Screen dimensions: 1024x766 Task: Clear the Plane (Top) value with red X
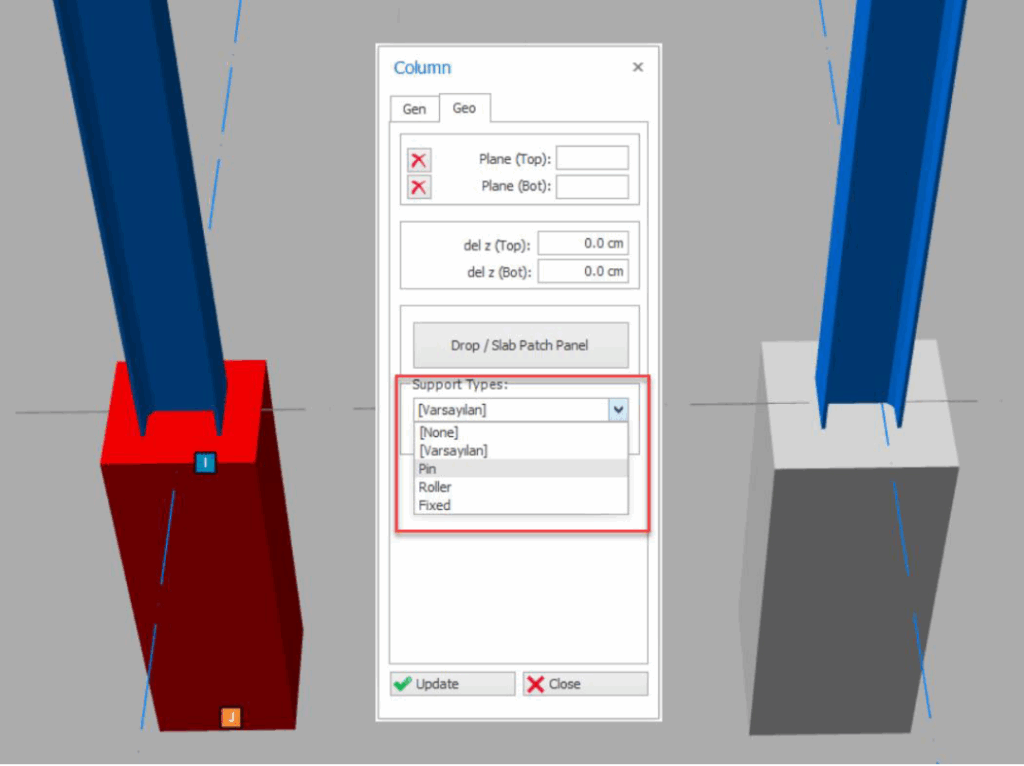(x=419, y=160)
